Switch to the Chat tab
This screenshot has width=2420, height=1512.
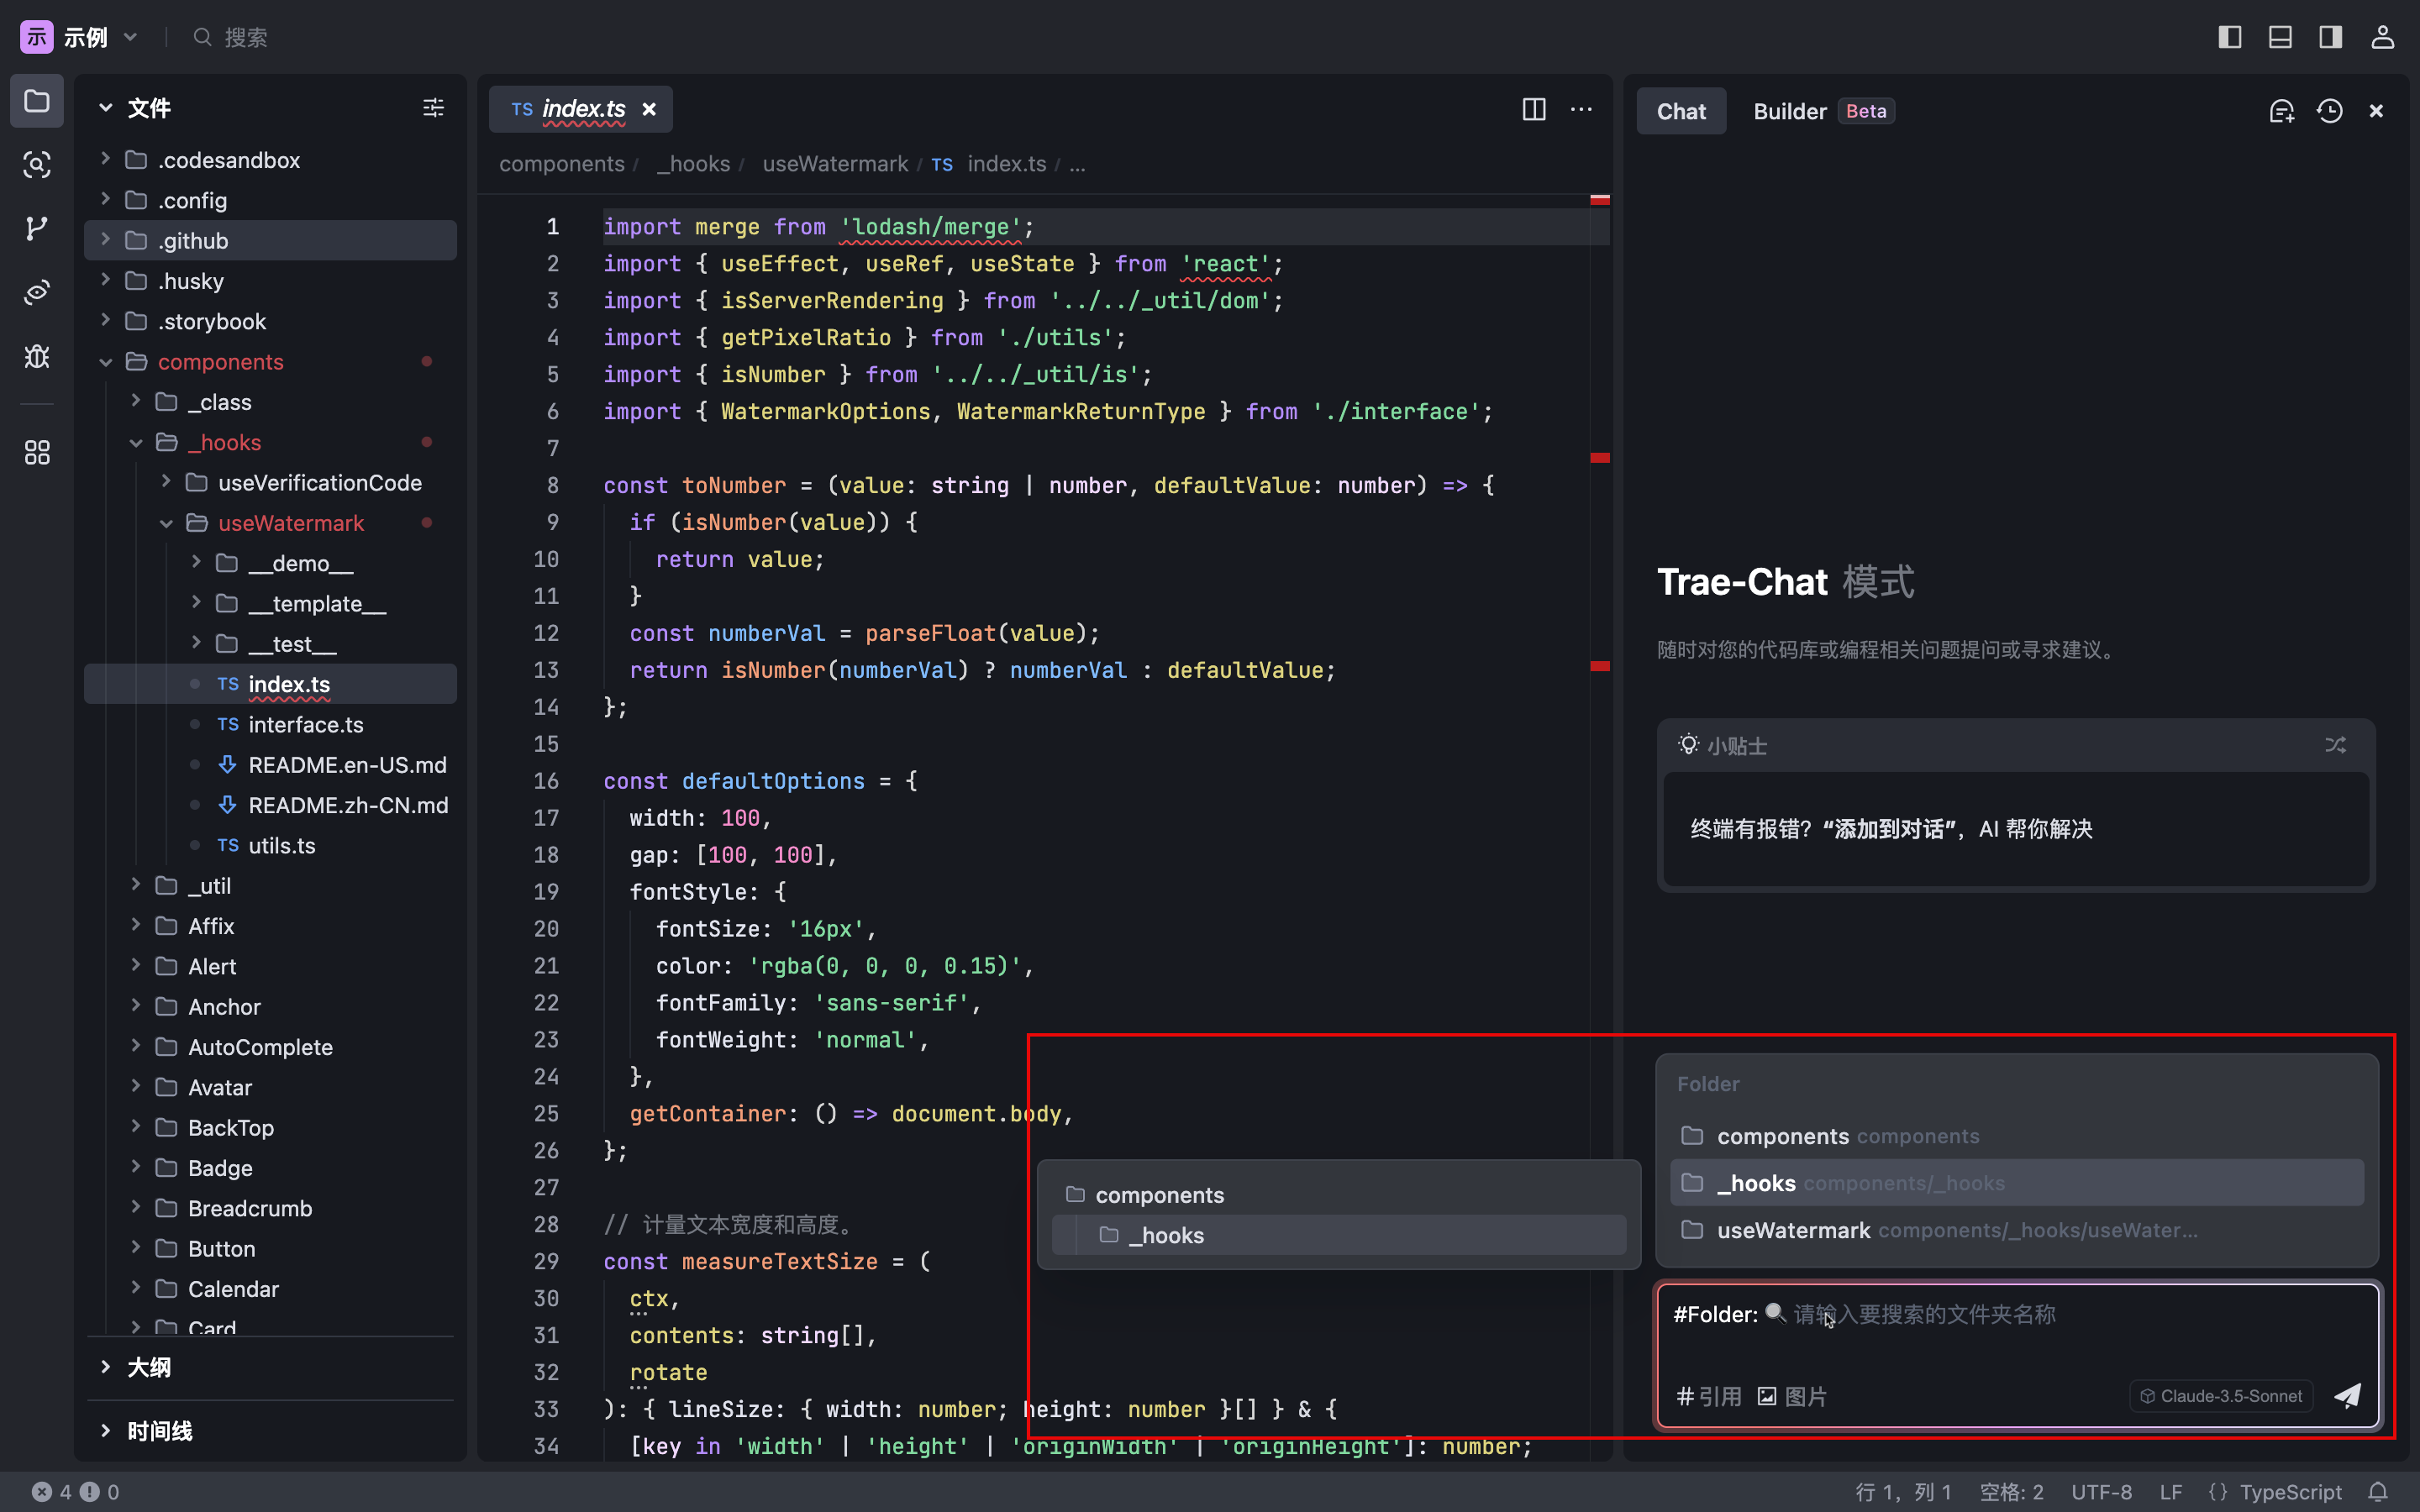[1681, 111]
